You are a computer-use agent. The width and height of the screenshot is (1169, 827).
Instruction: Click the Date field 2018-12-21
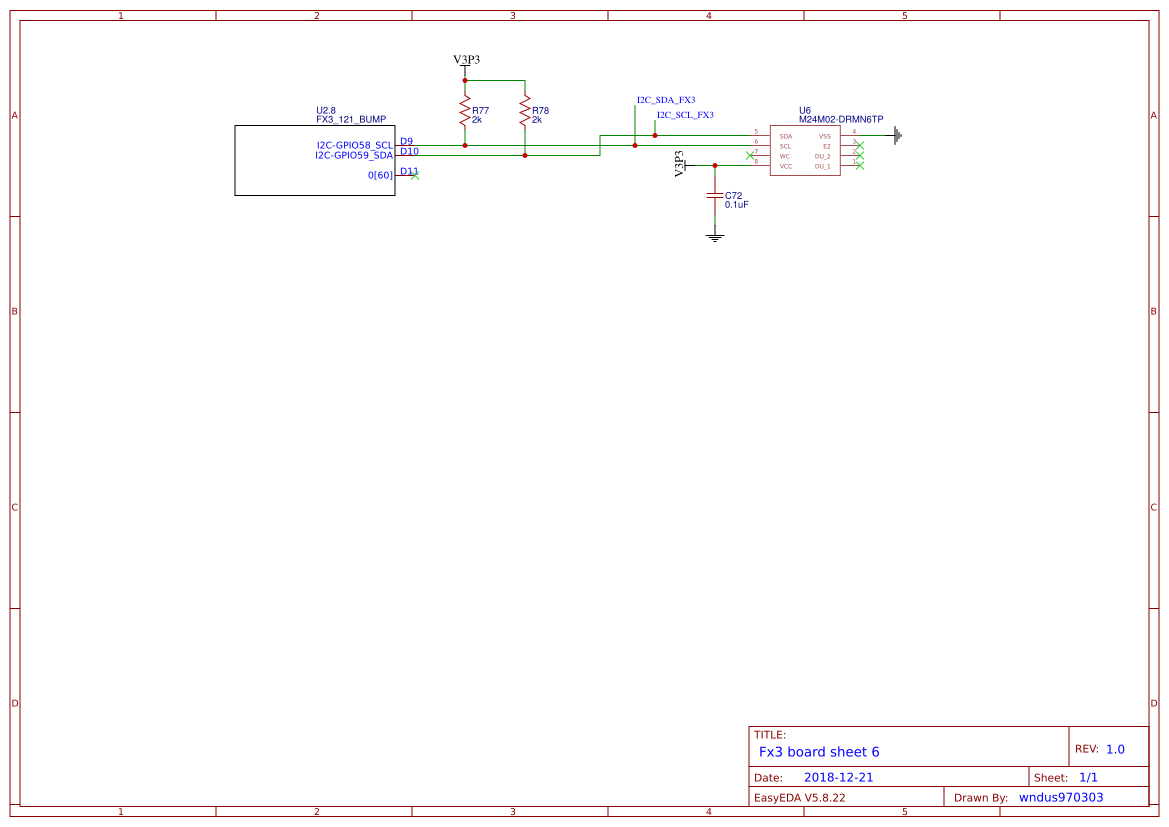(841, 776)
